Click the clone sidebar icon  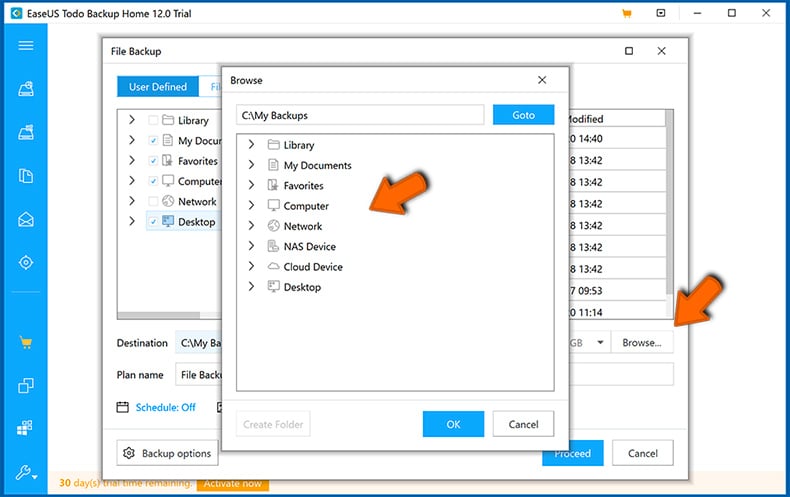pyautogui.click(x=26, y=386)
